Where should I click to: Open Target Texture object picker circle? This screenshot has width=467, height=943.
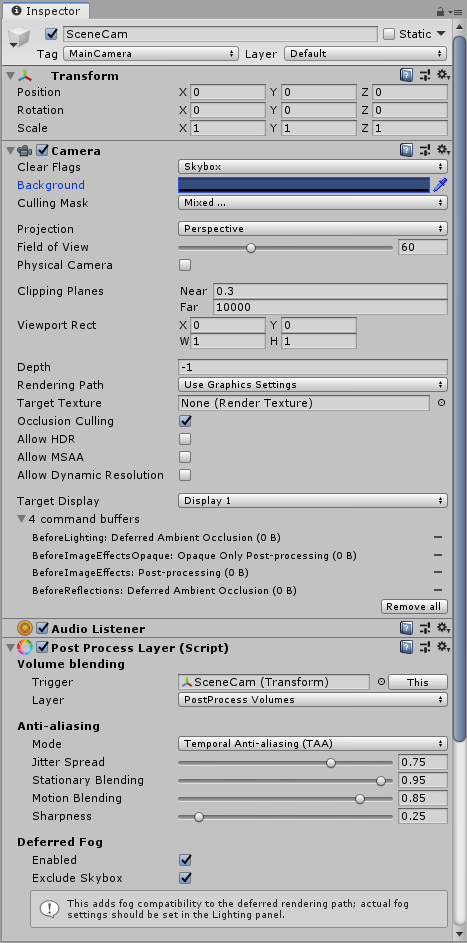pyautogui.click(x=441, y=403)
